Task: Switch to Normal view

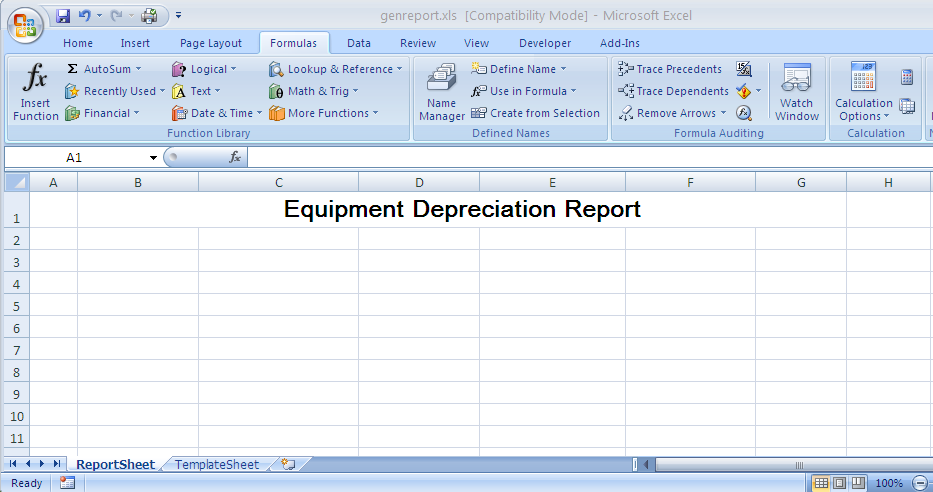Action: [821, 483]
